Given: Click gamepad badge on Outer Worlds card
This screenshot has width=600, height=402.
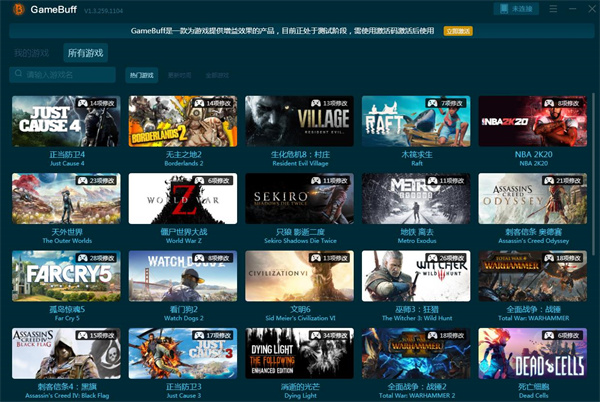Looking at the screenshot, I should tap(96, 181).
